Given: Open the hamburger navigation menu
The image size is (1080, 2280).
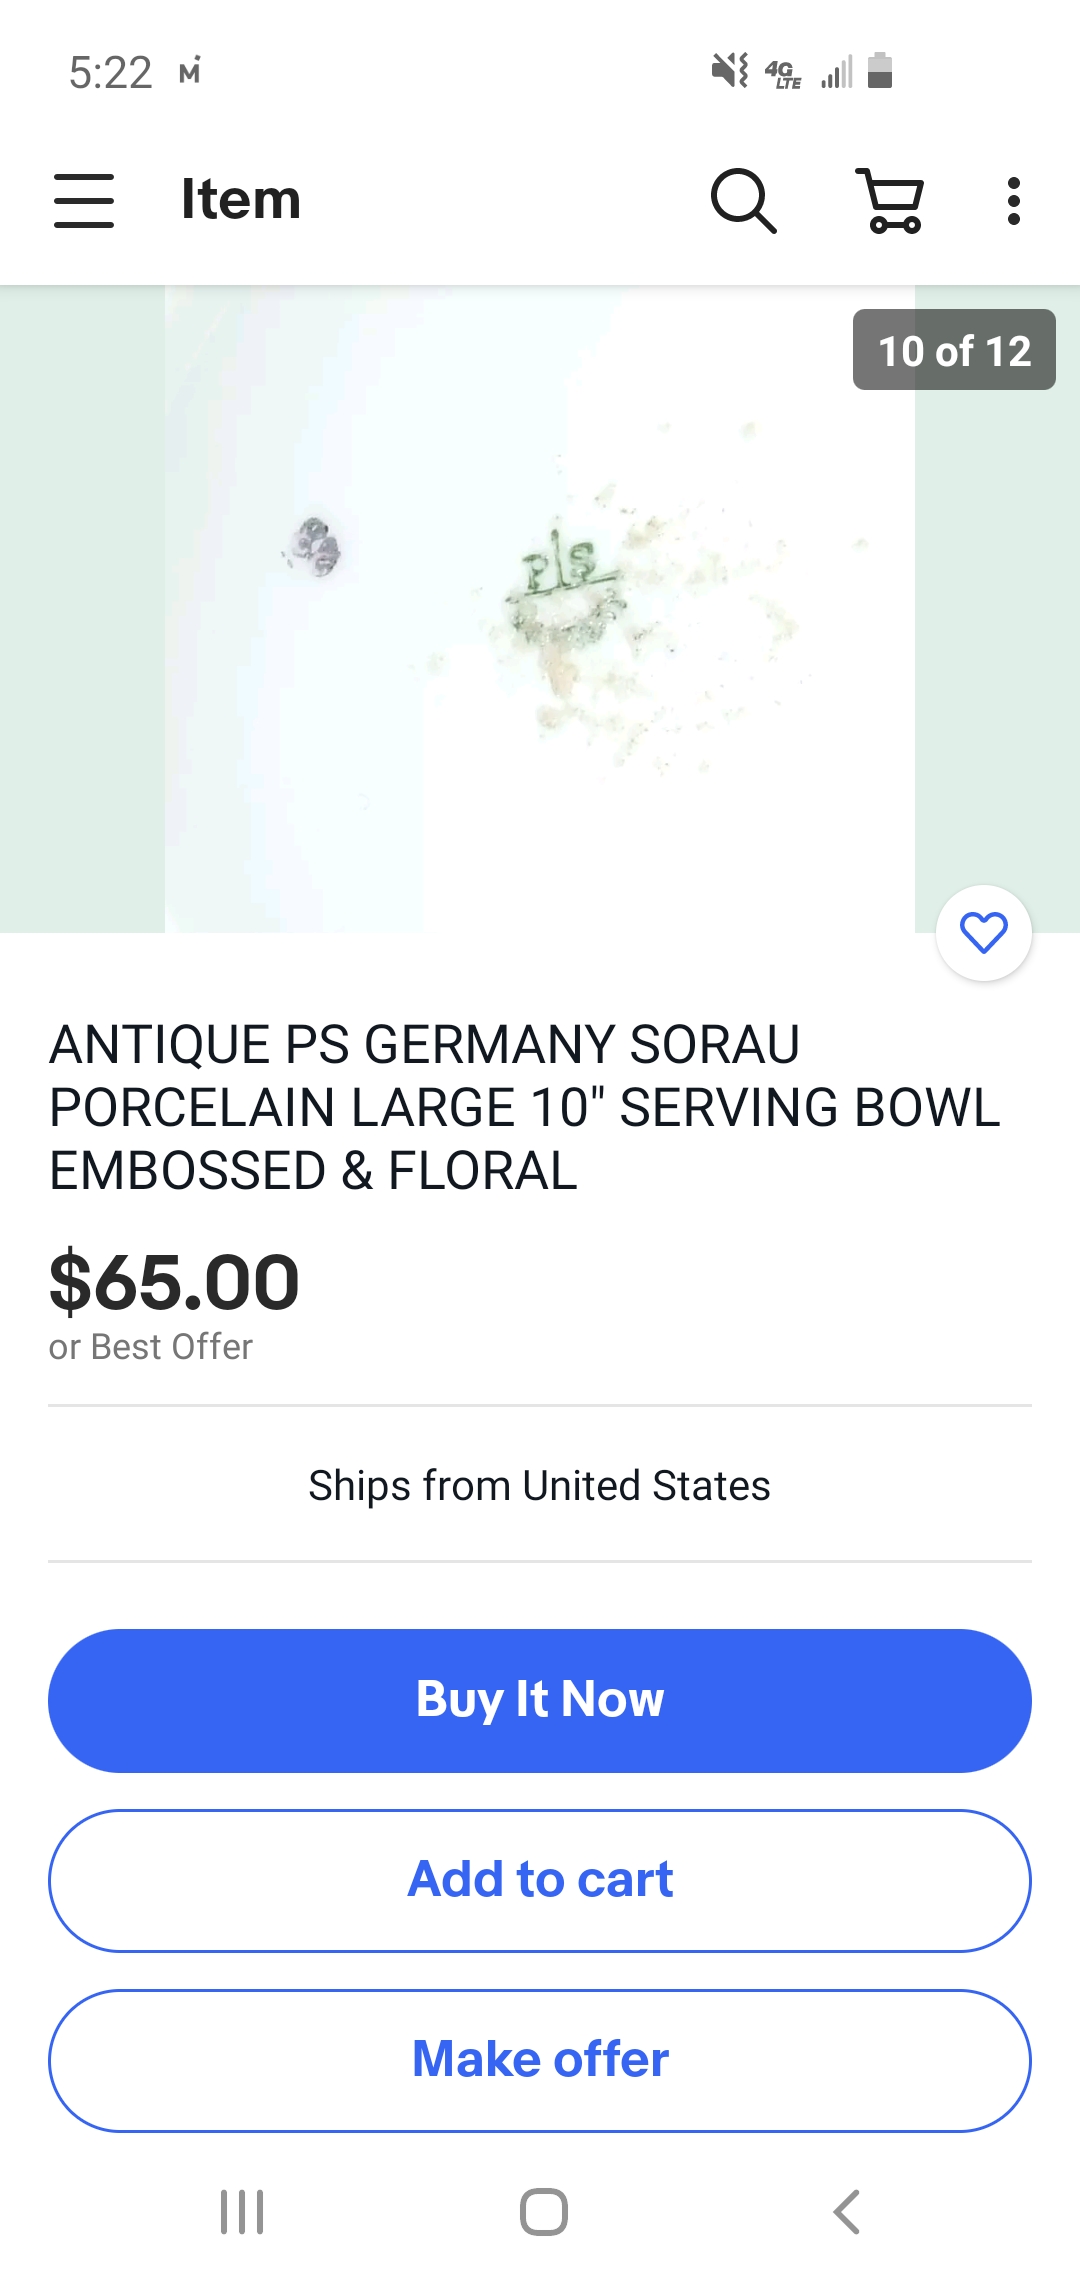Looking at the screenshot, I should 84,200.
